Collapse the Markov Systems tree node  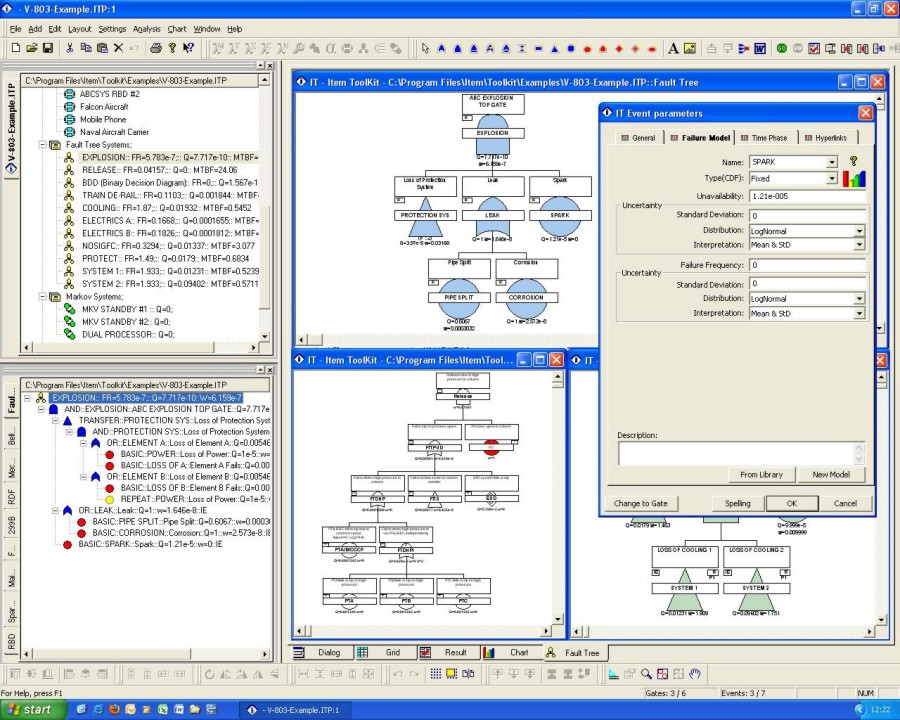click(43, 297)
